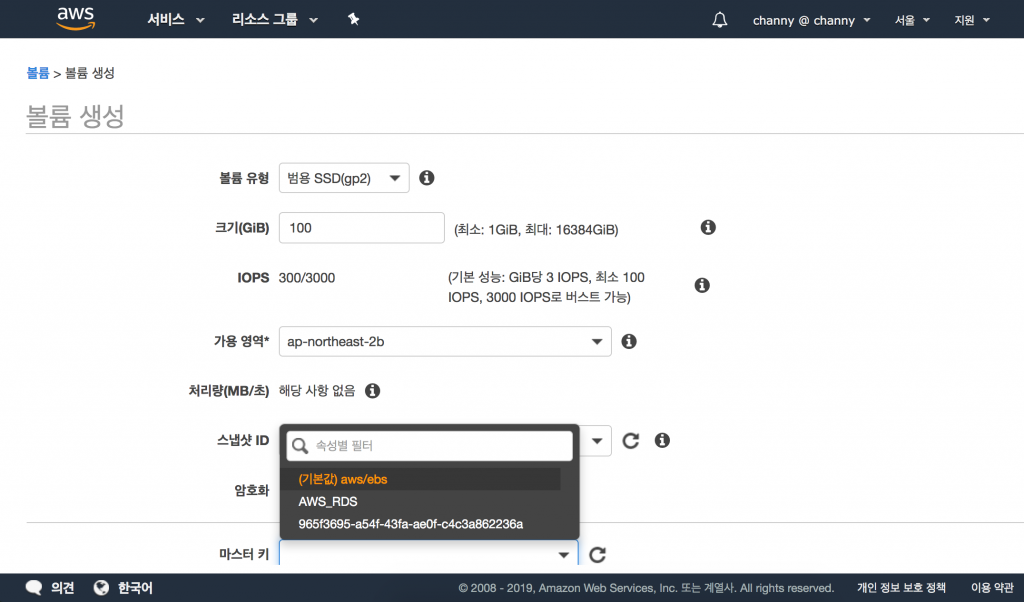Open the notifications bell

pyautogui.click(x=720, y=20)
